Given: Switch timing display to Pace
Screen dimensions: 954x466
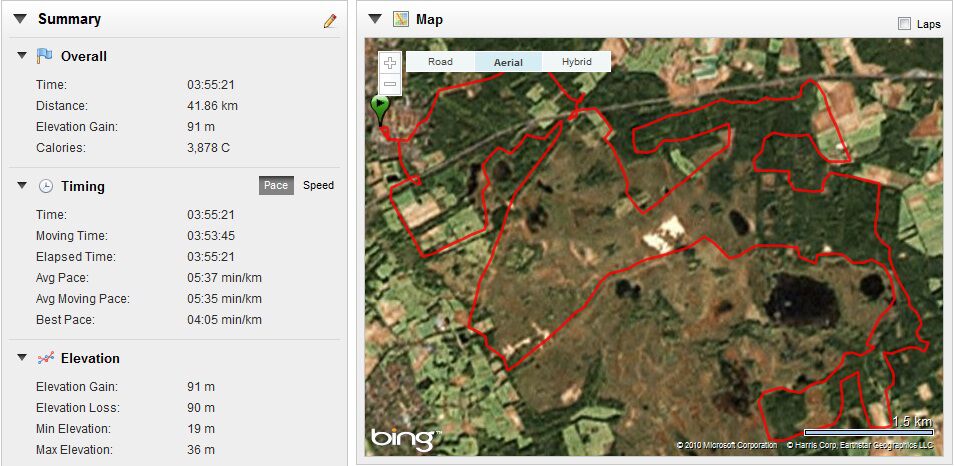Looking at the screenshot, I should click(276, 185).
